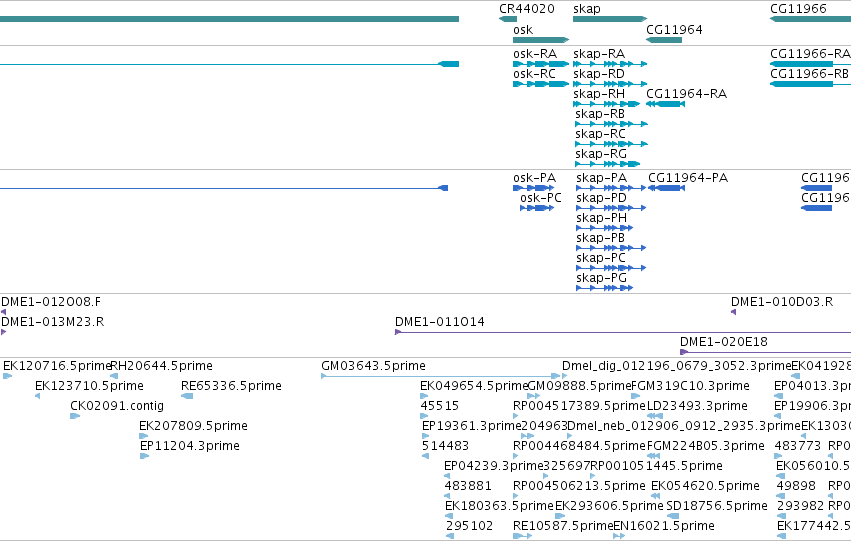Click the CK02091.contig label
Image resolution: width=851 pixels, height=541 pixels.
pos(117,406)
